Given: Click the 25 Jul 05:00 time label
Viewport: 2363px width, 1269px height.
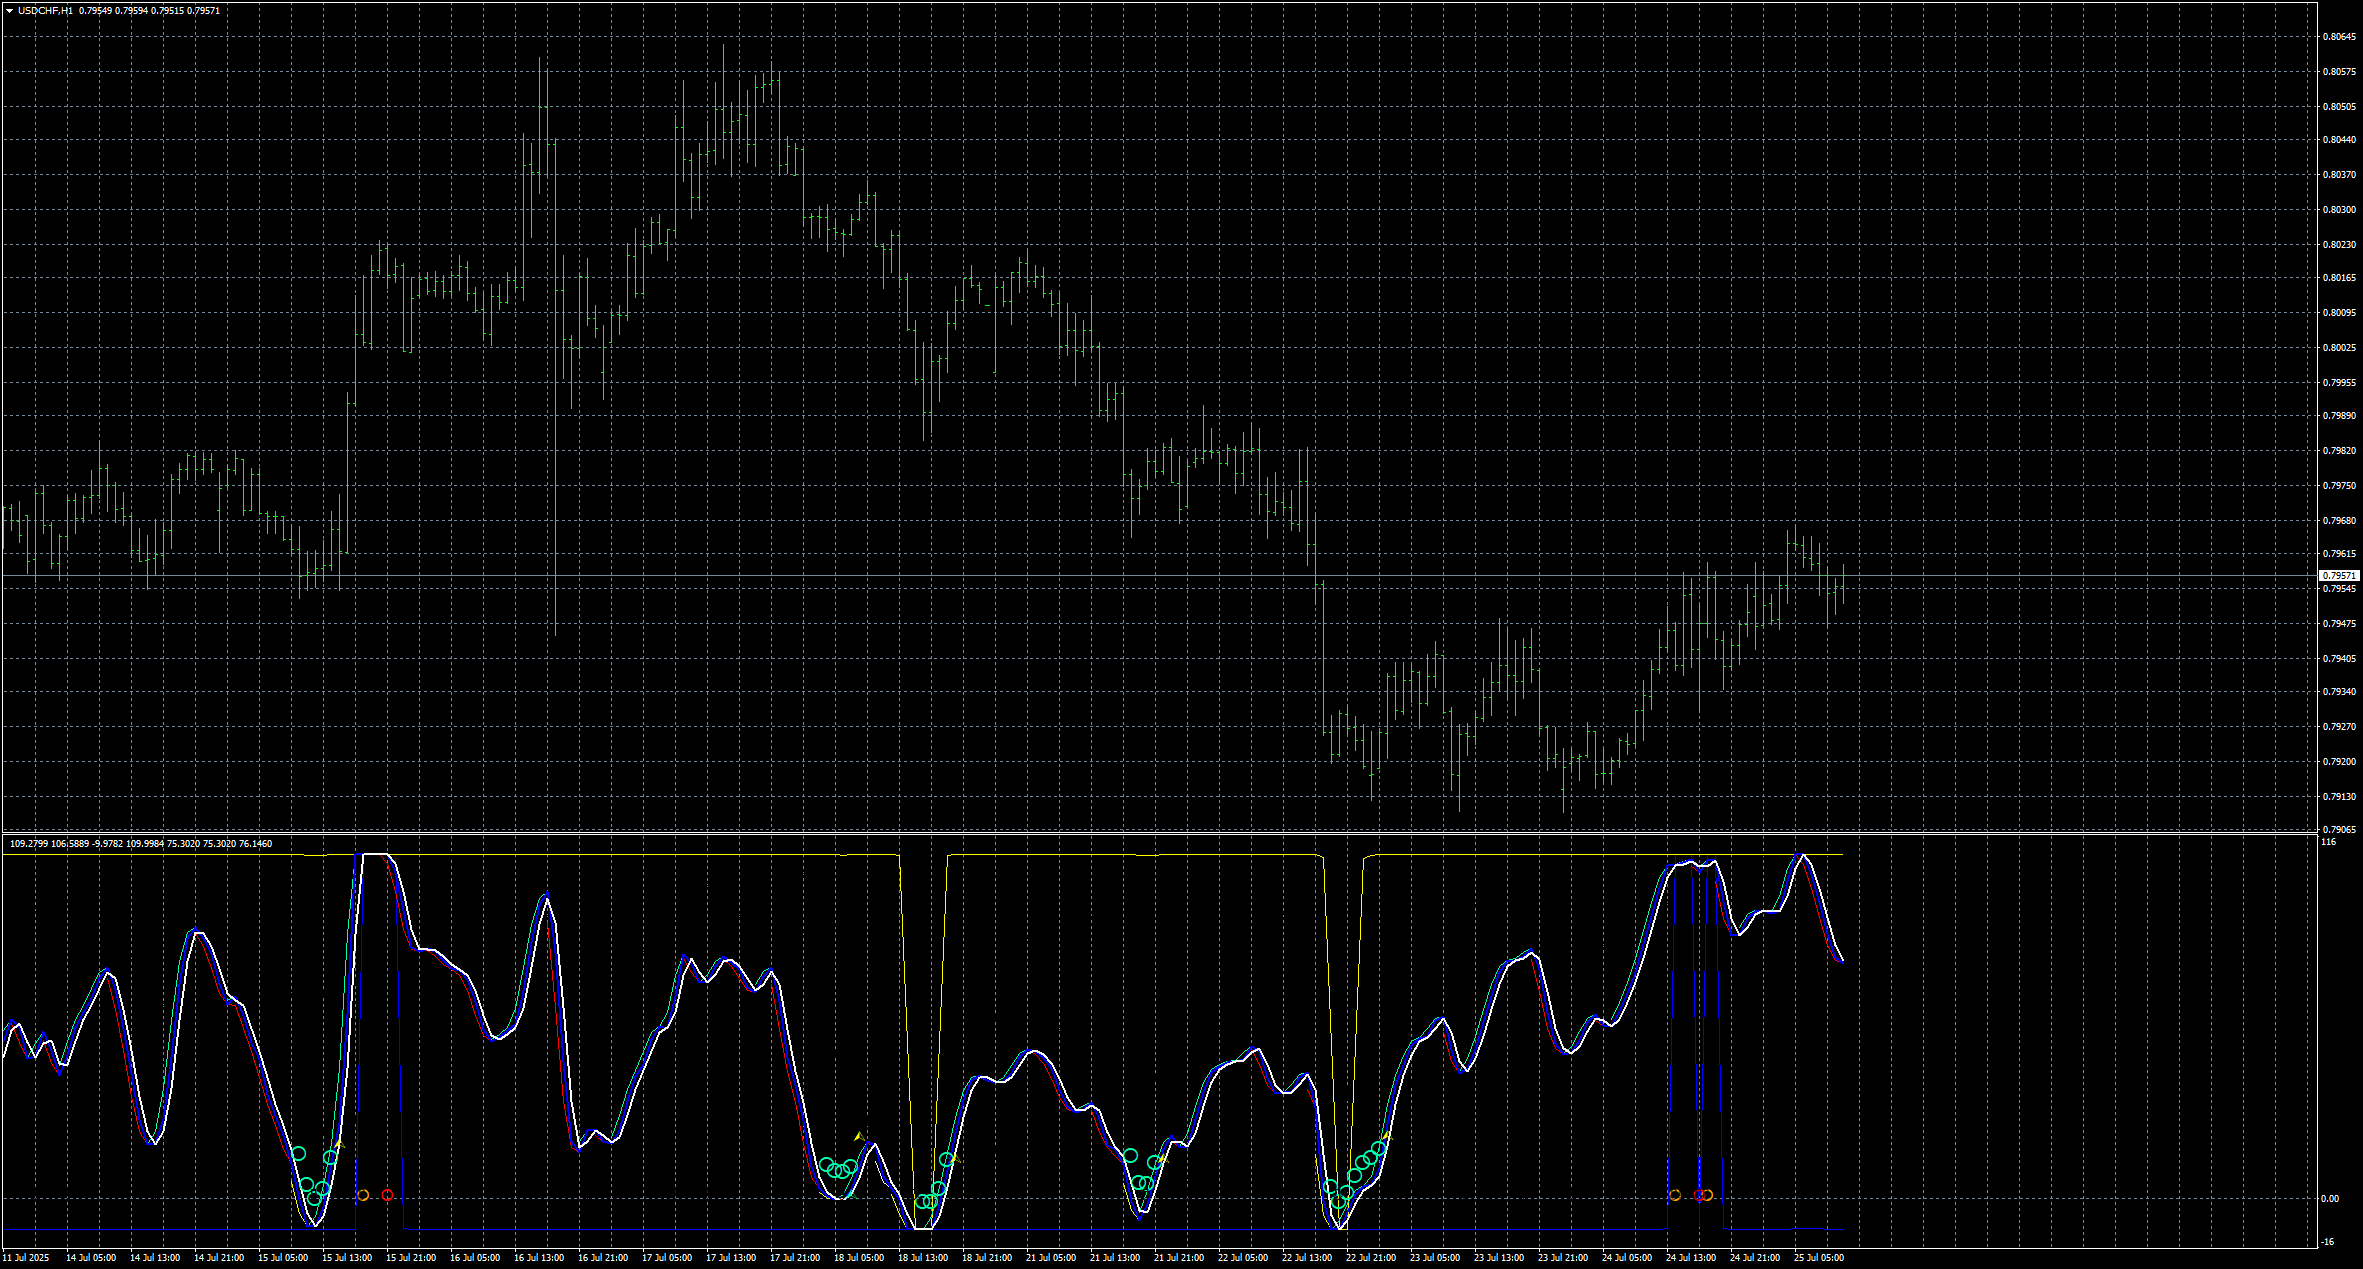Looking at the screenshot, I should coord(1819,1258).
